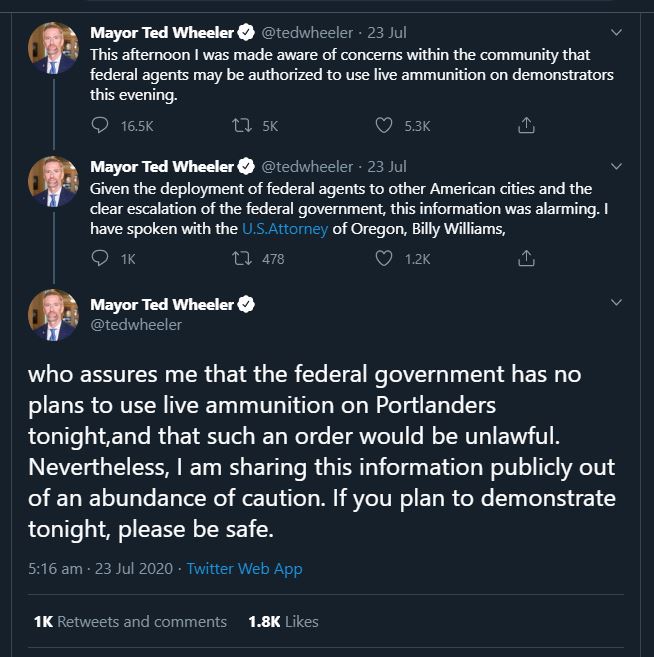Like the first tweet with 5.3K likes
654x657 pixels.
coord(383,125)
